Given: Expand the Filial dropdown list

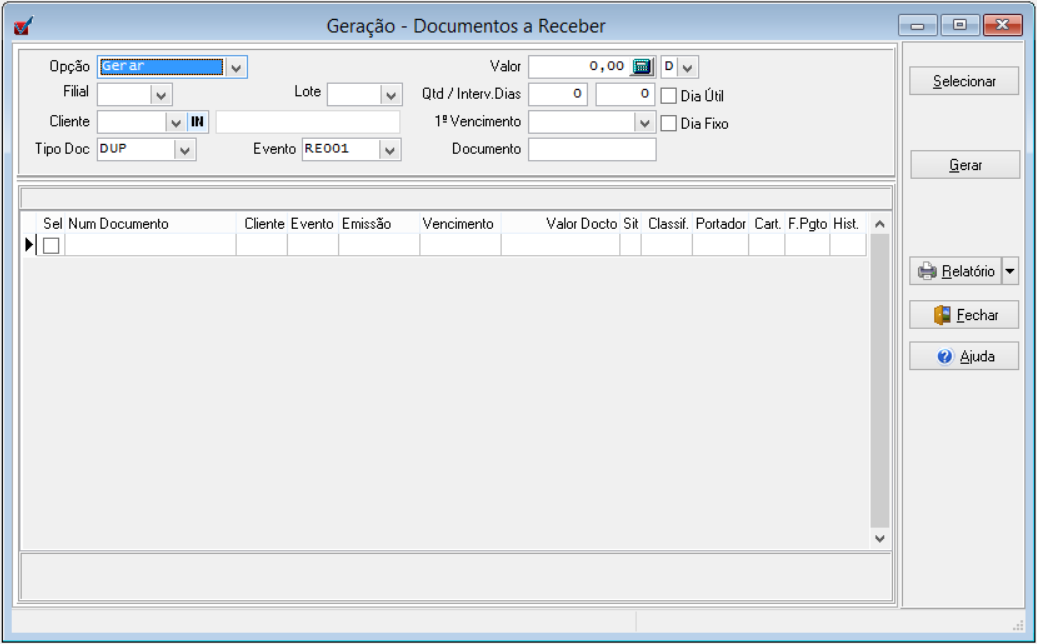Looking at the screenshot, I should point(162,94).
